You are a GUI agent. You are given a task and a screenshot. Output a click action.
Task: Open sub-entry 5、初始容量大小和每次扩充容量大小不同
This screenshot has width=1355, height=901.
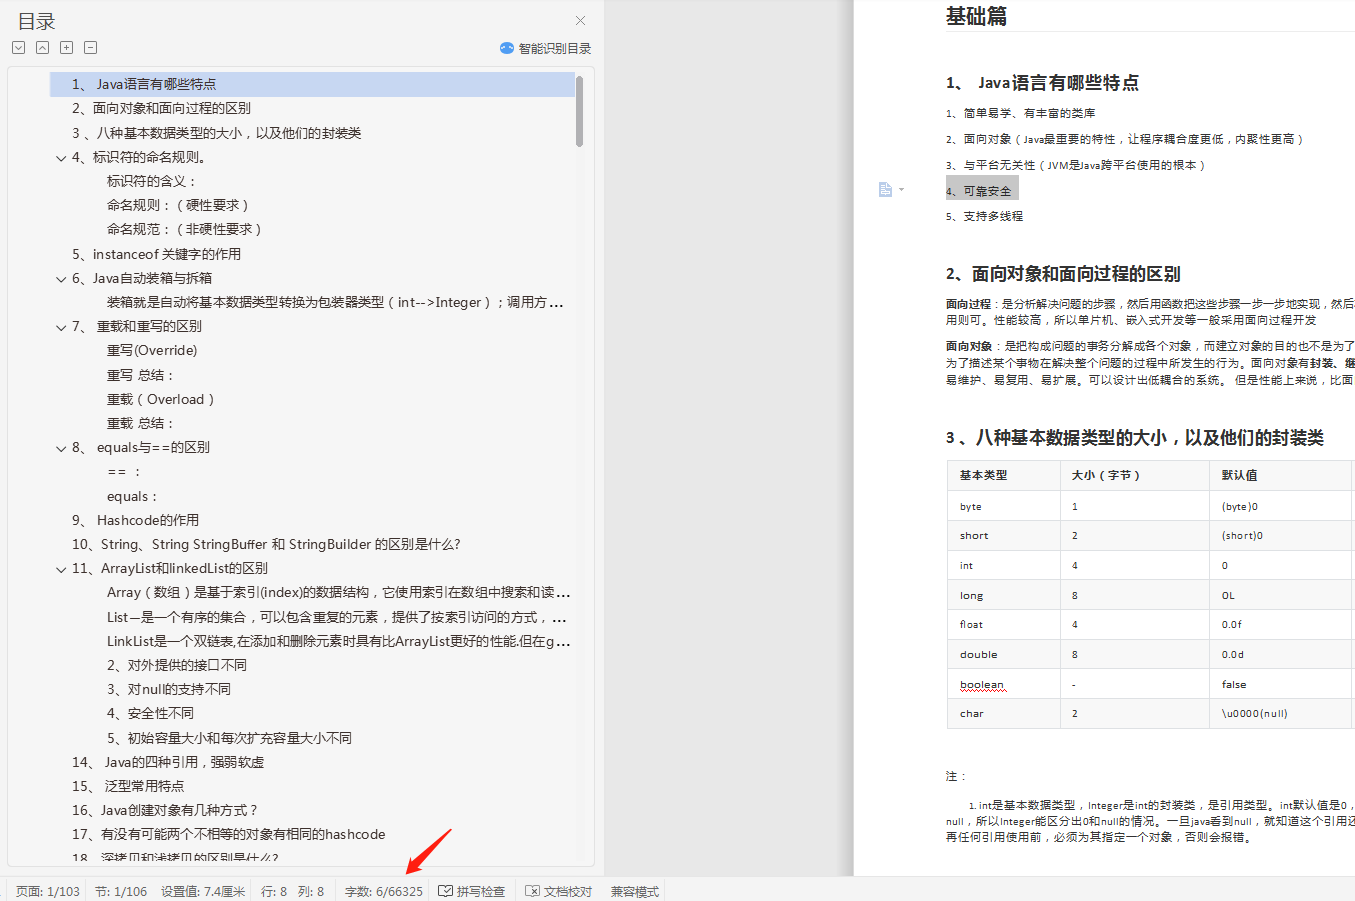(x=229, y=738)
